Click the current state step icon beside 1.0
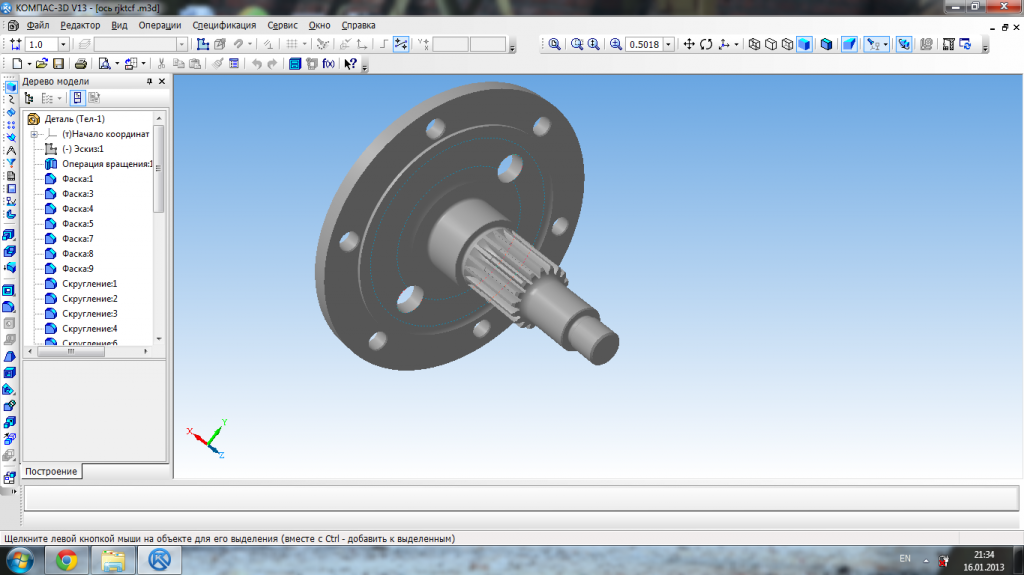Screen dimensions: 1024x575 coord(16,44)
